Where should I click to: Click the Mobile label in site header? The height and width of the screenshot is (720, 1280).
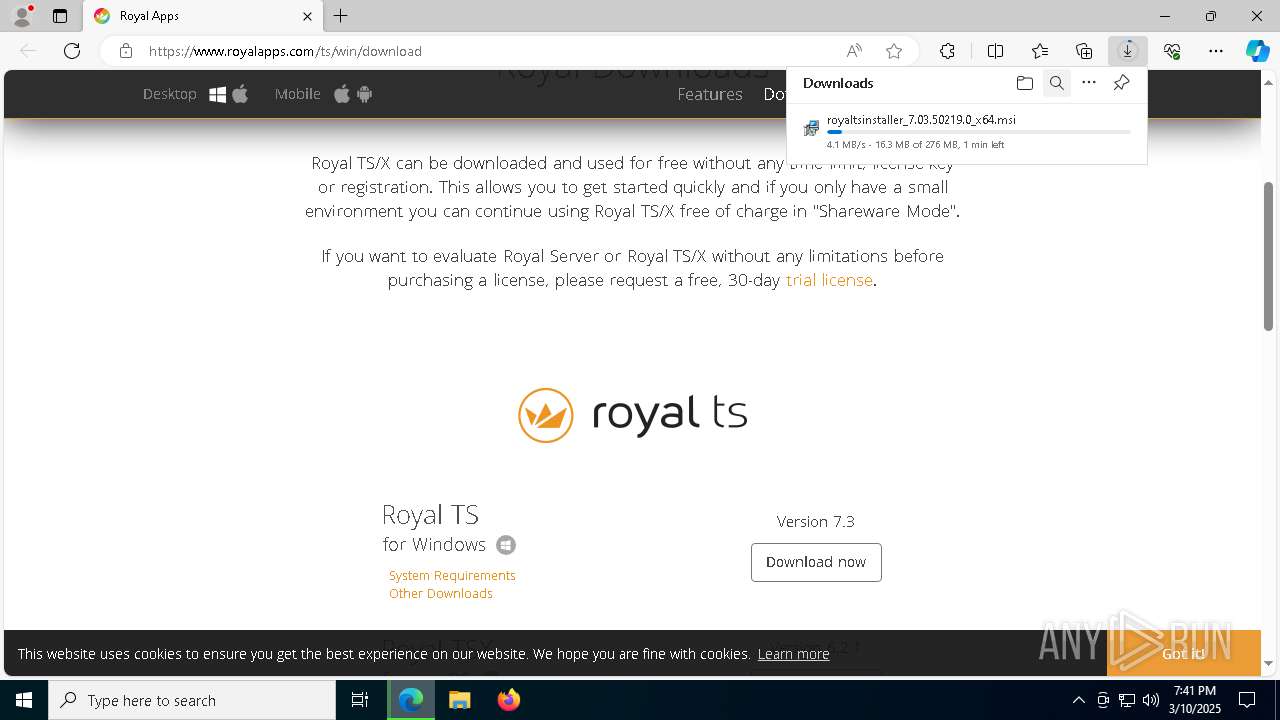click(x=298, y=94)
